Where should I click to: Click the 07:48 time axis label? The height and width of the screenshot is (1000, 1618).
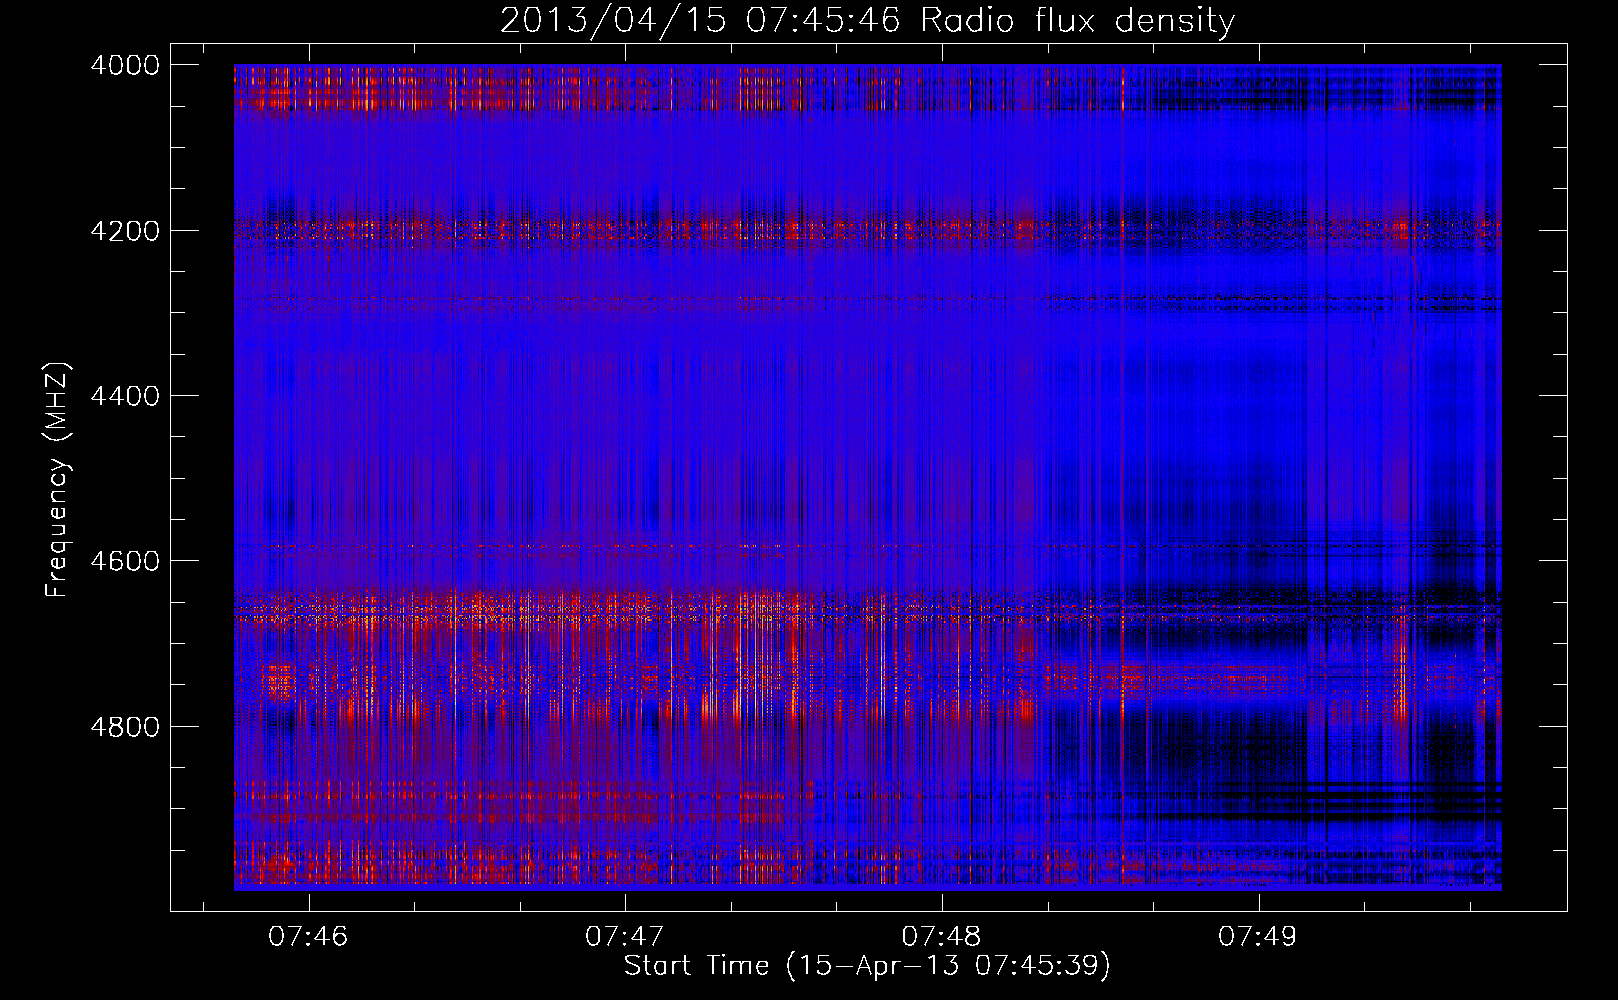point(941,936)
